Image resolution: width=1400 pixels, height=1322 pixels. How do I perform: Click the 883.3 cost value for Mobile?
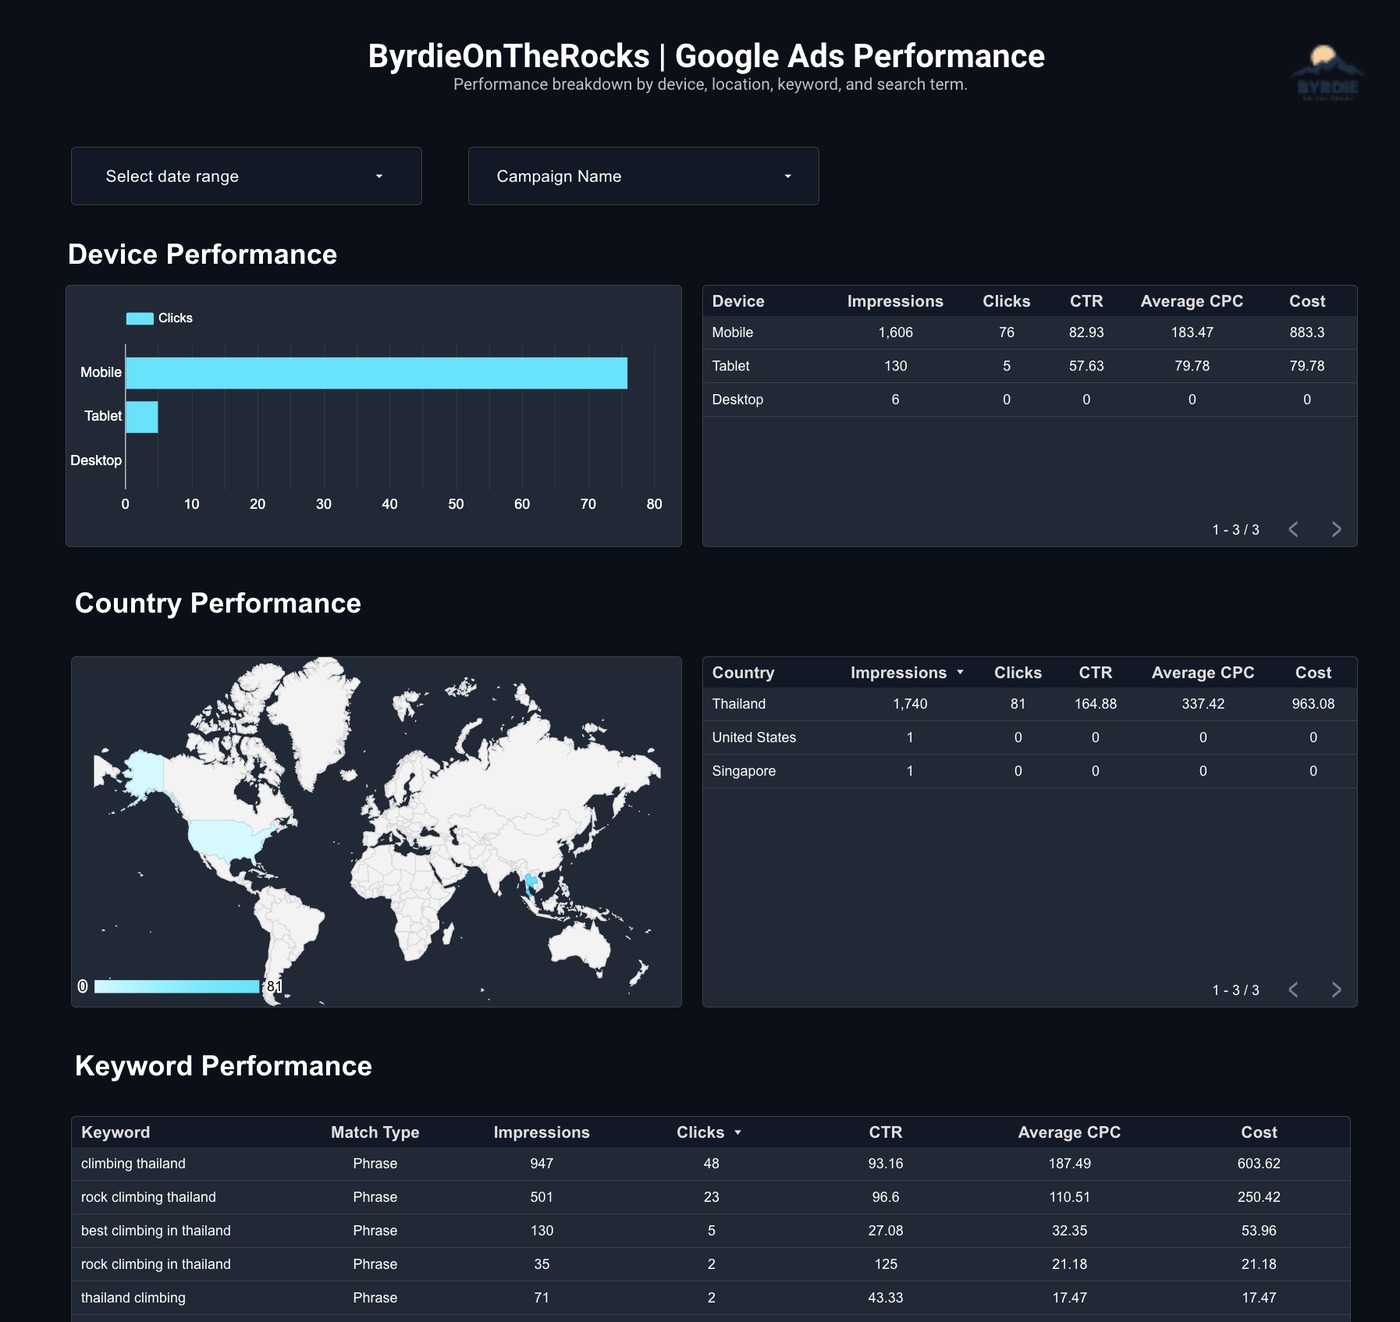[x=1307, y=333]
